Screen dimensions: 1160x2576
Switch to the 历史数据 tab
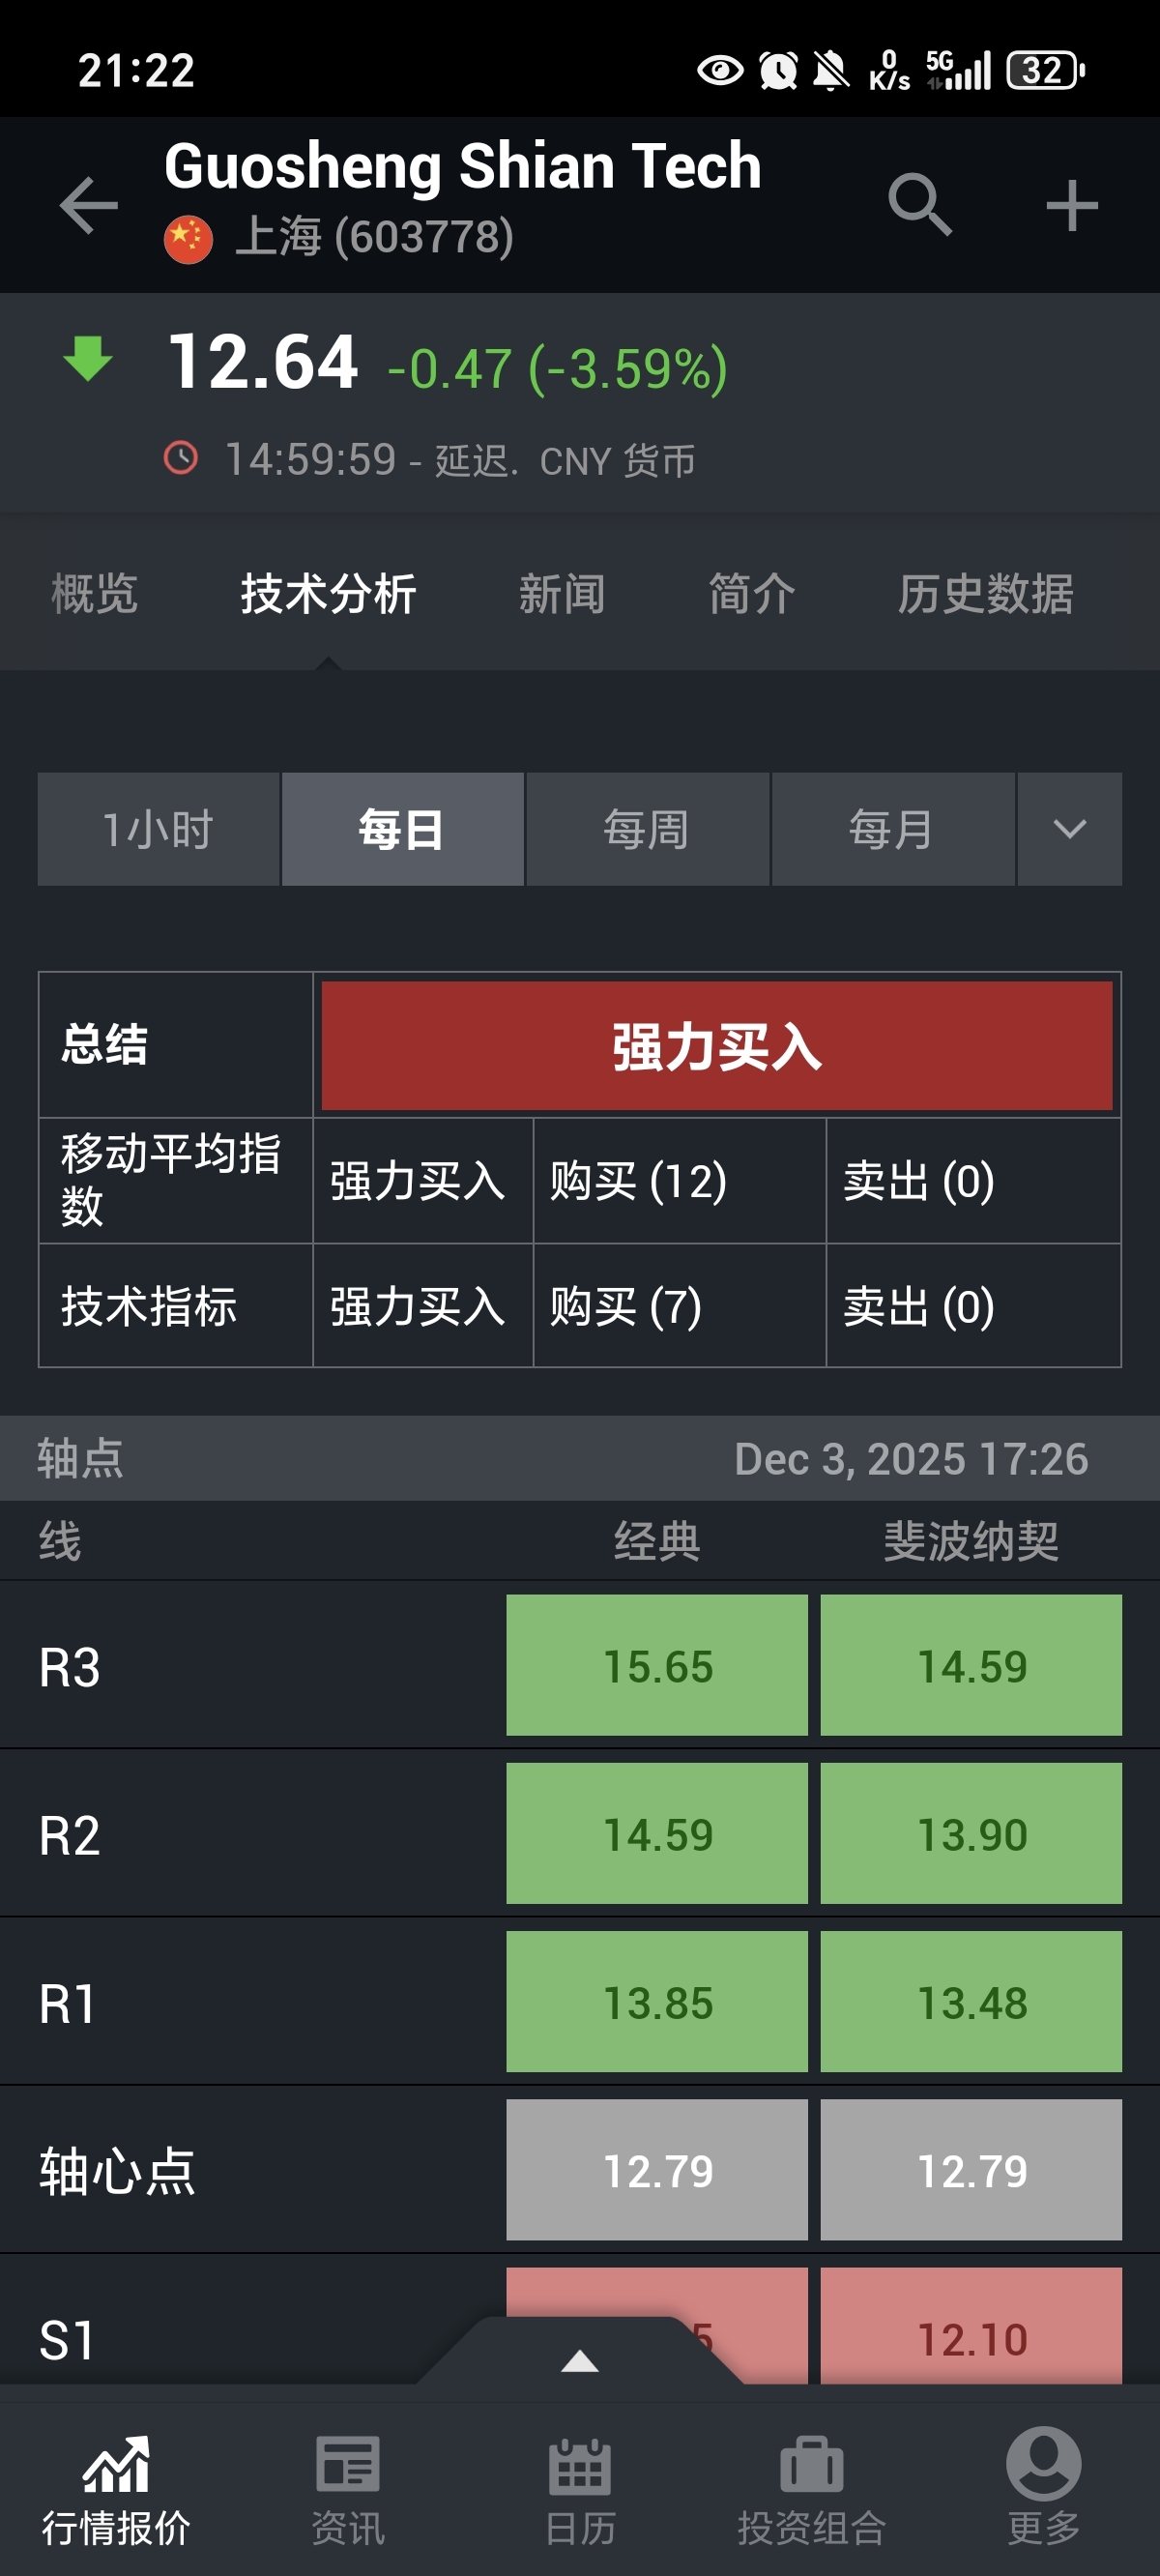pos(985,594)
